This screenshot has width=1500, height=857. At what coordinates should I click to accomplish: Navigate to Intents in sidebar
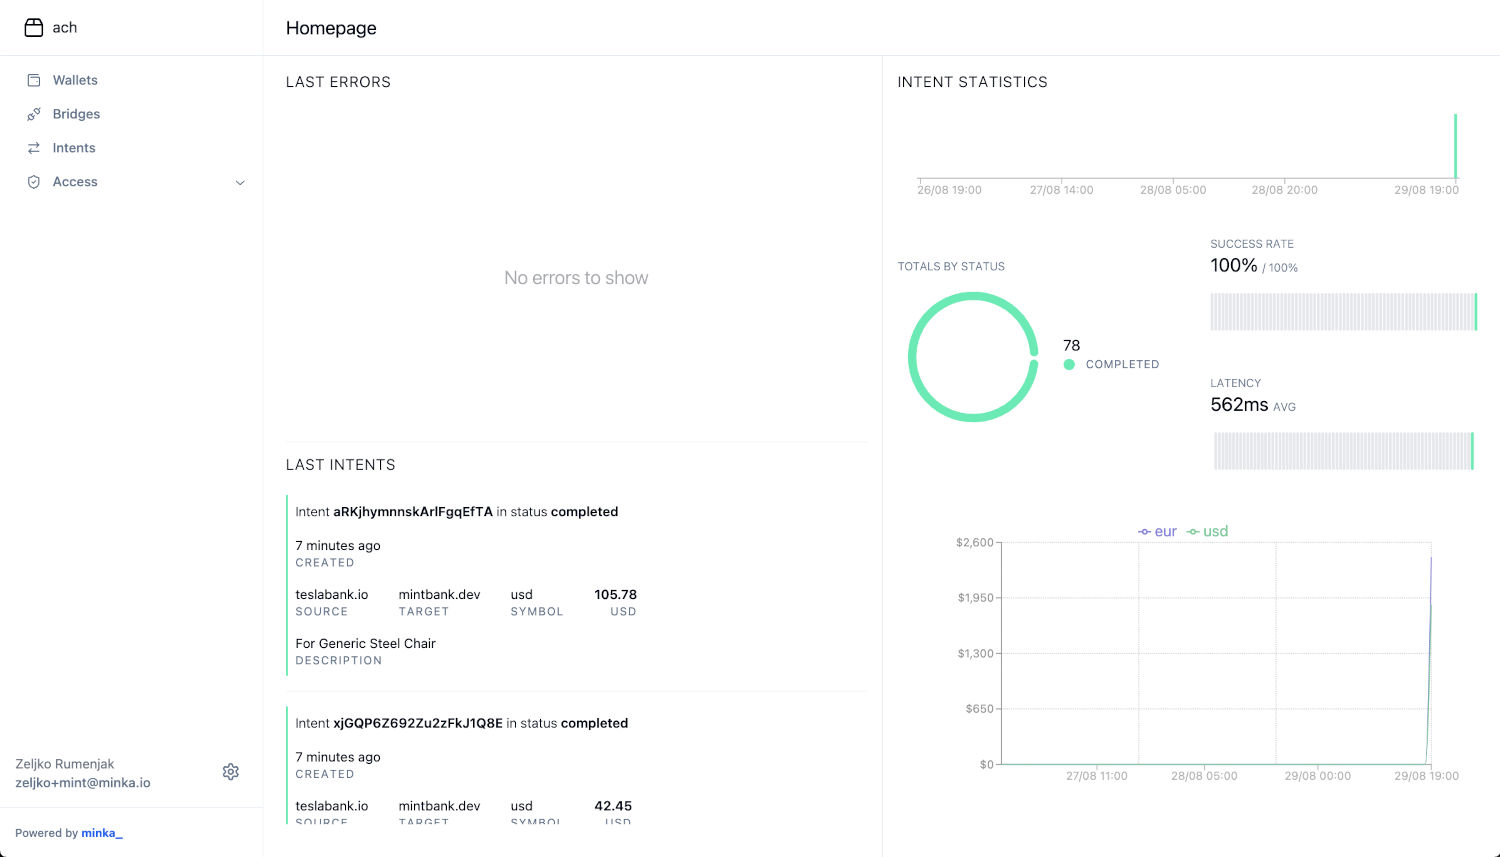pyautogui.click(x=74, y=148)
